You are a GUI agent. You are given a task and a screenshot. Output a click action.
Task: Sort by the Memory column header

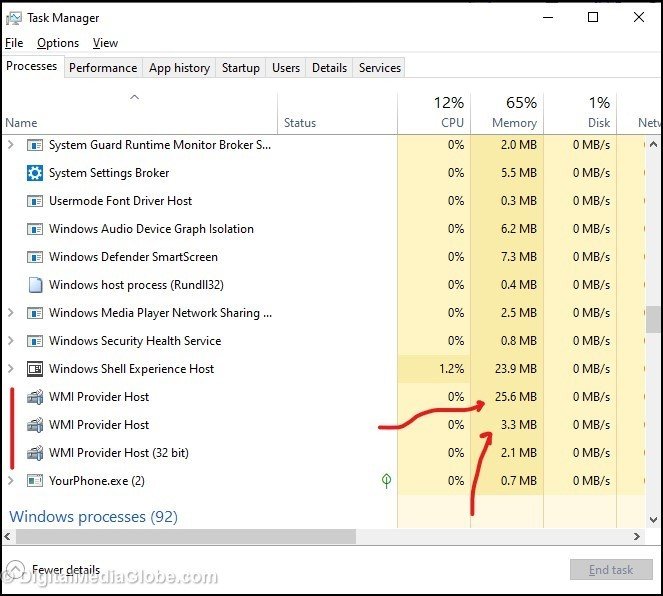click(x=507, y=113)
